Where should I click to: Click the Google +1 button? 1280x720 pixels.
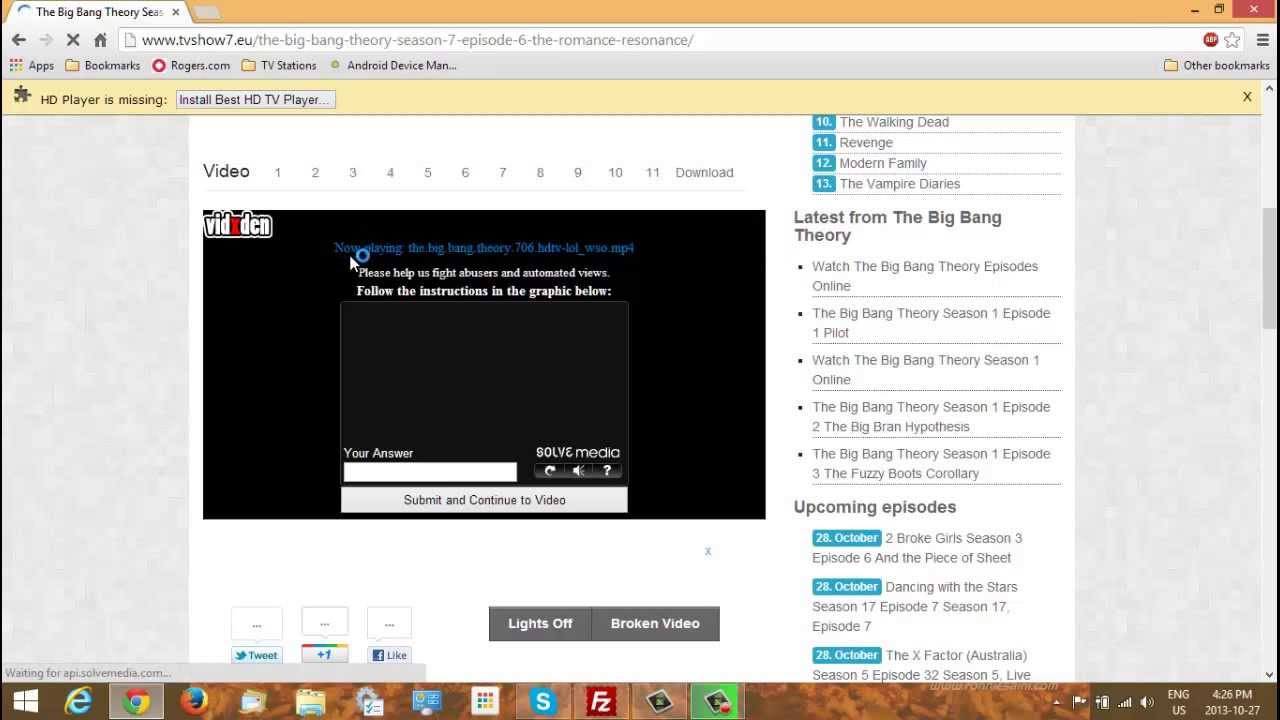click(x=324, y=654)
